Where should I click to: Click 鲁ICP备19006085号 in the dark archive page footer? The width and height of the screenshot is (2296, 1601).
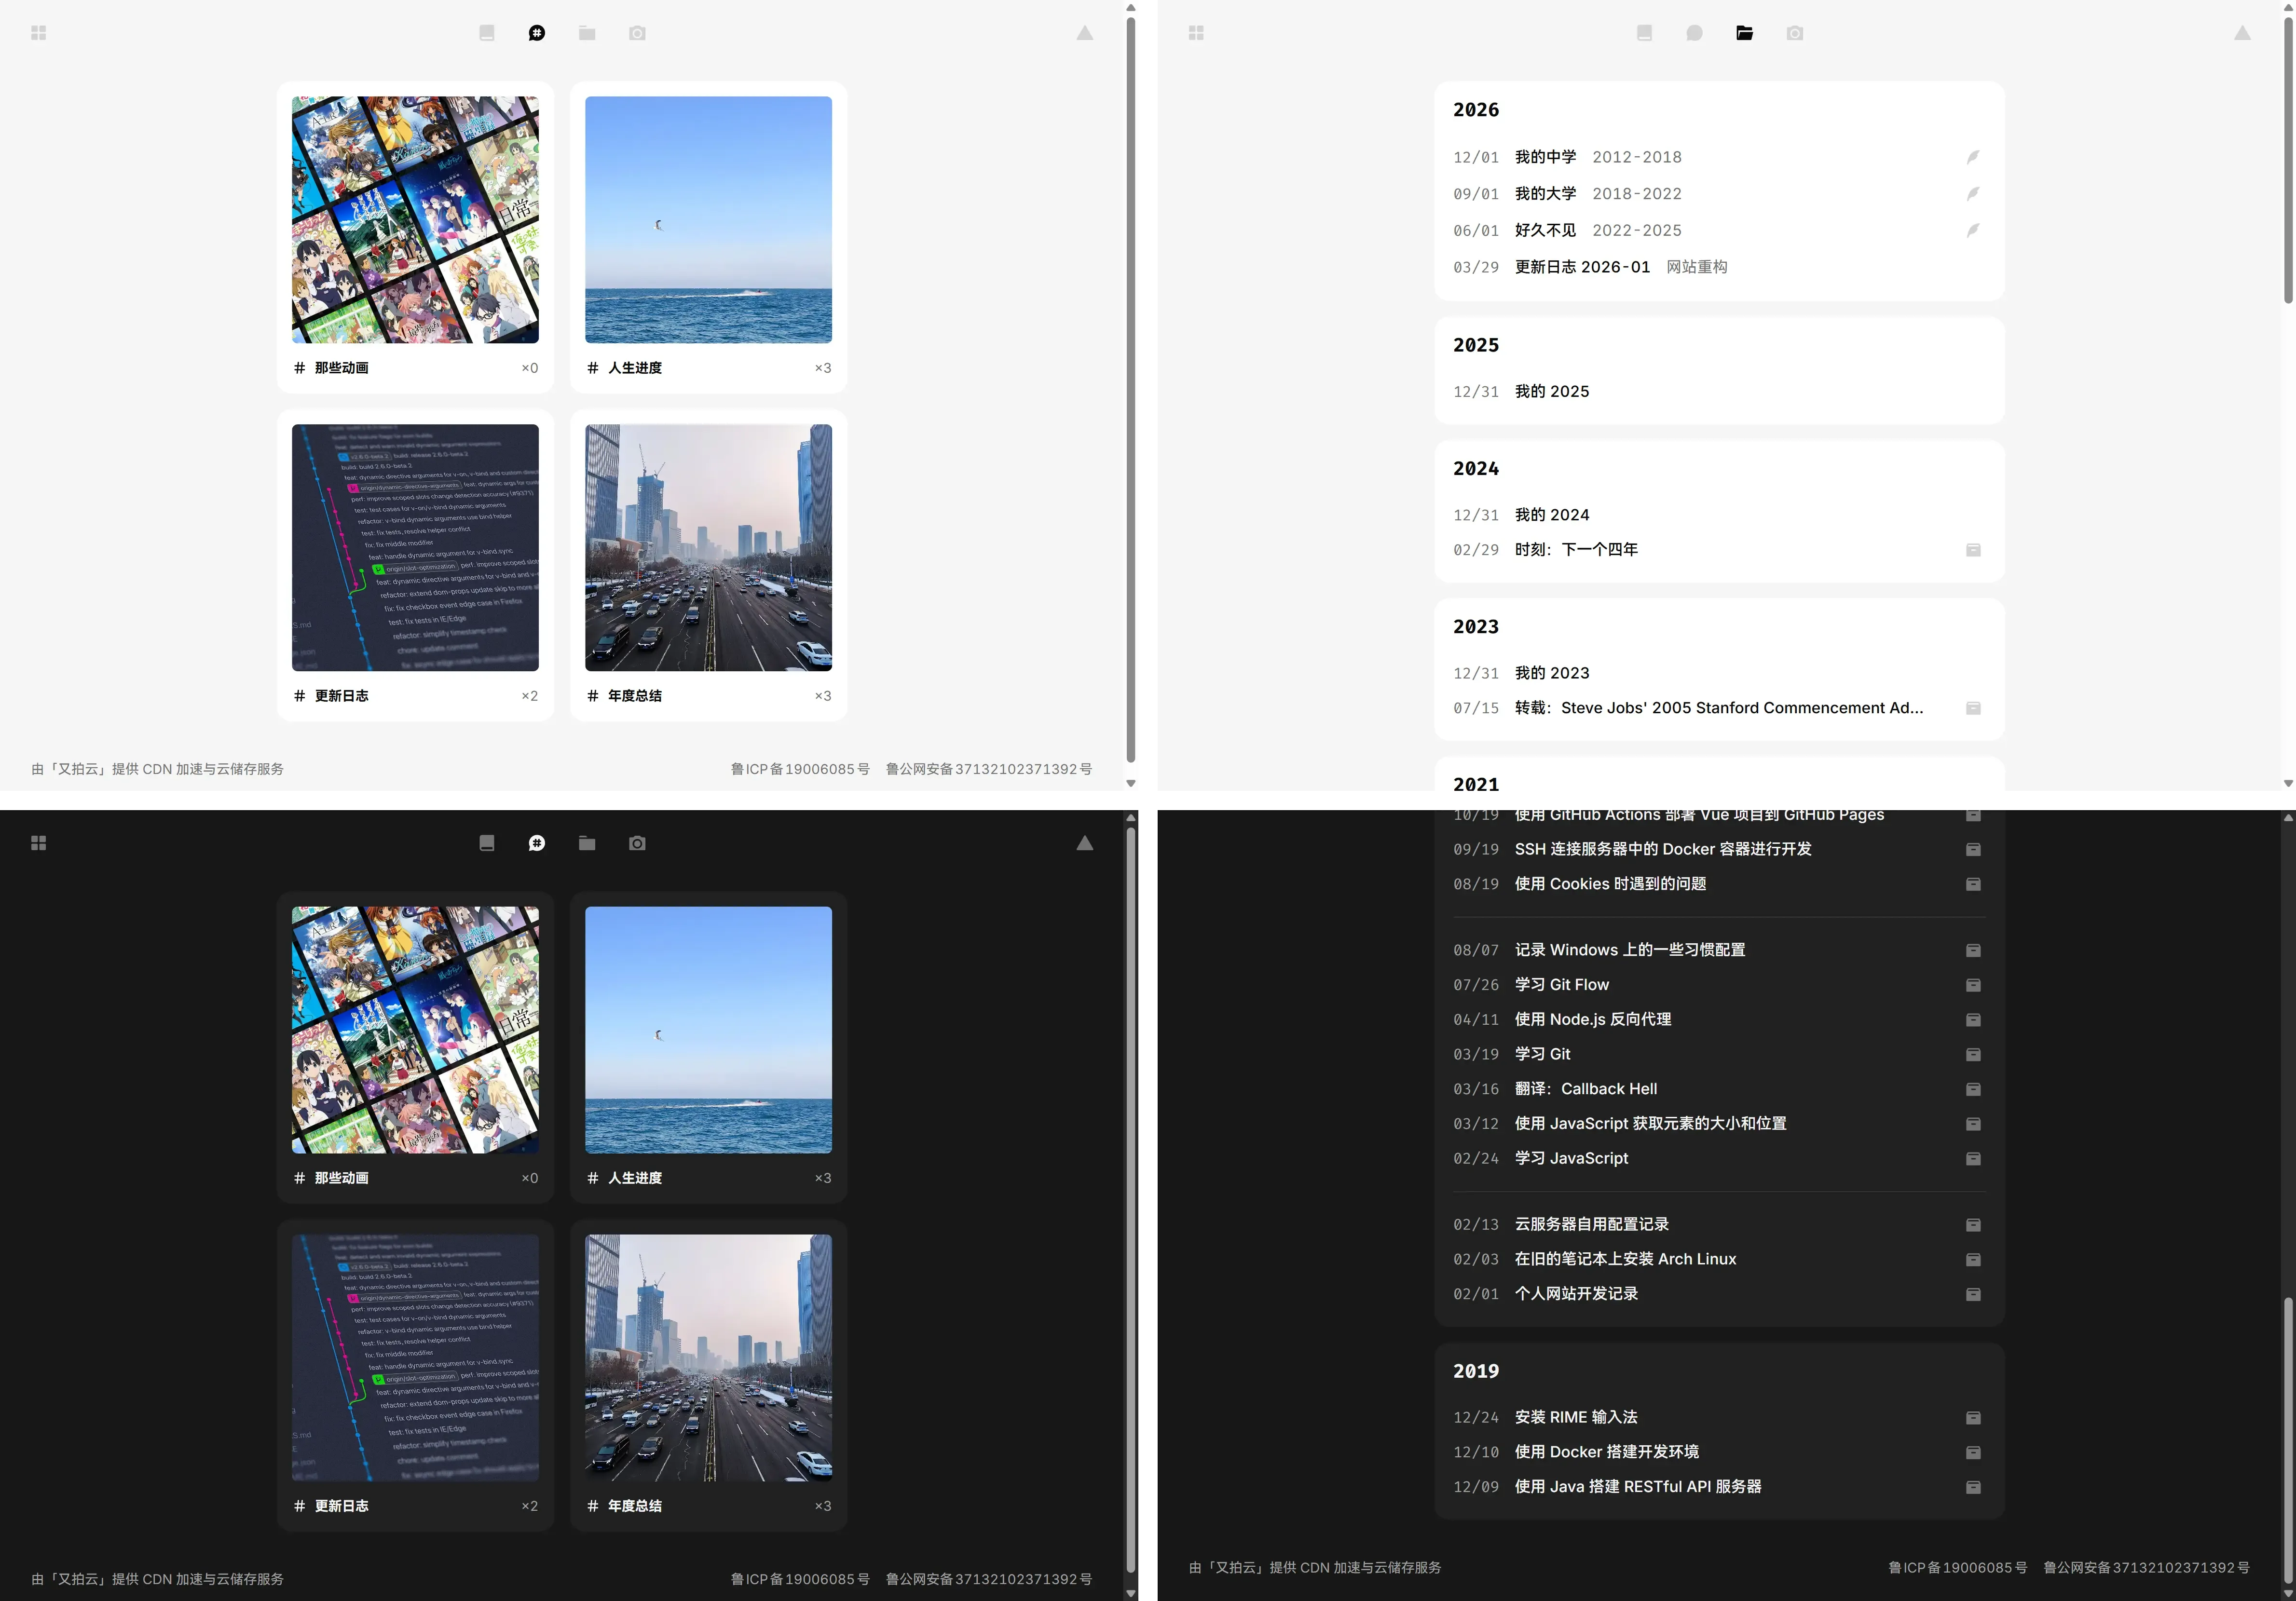[x=1957, y=1567]
